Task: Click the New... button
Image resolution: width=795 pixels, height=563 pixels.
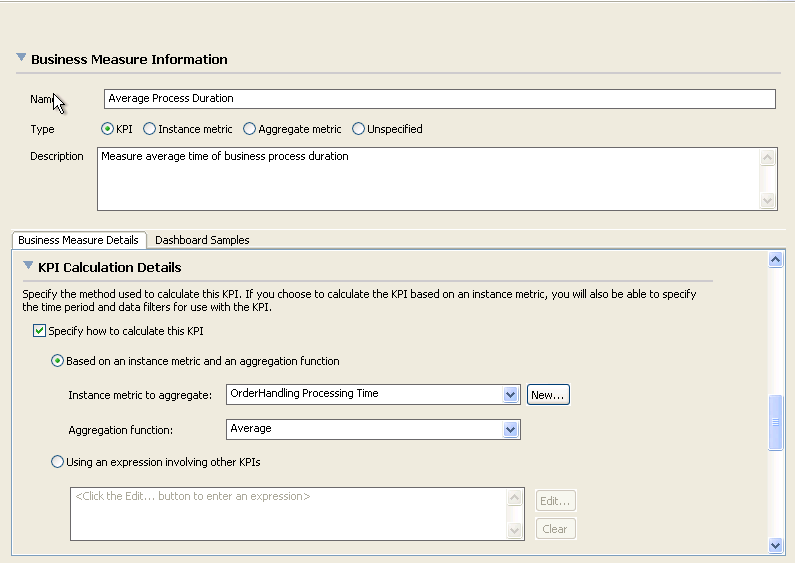Action: (x=548, y=395)
